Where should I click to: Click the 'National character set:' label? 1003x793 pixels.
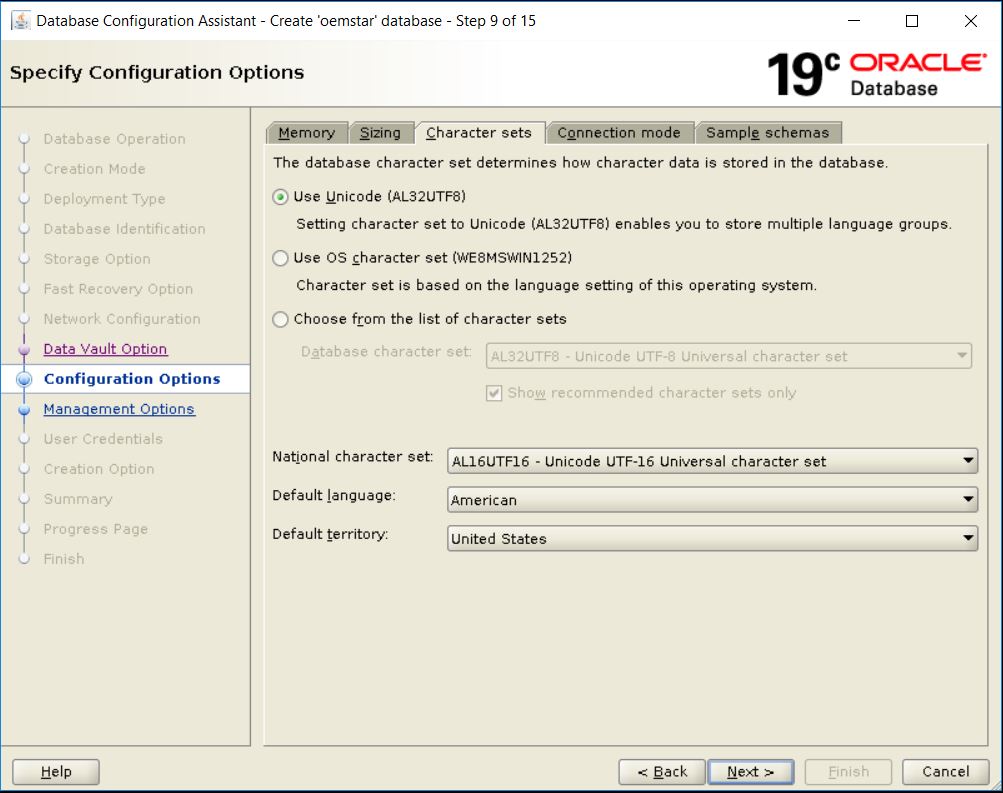pyautogui.click(x=352, y=457)
